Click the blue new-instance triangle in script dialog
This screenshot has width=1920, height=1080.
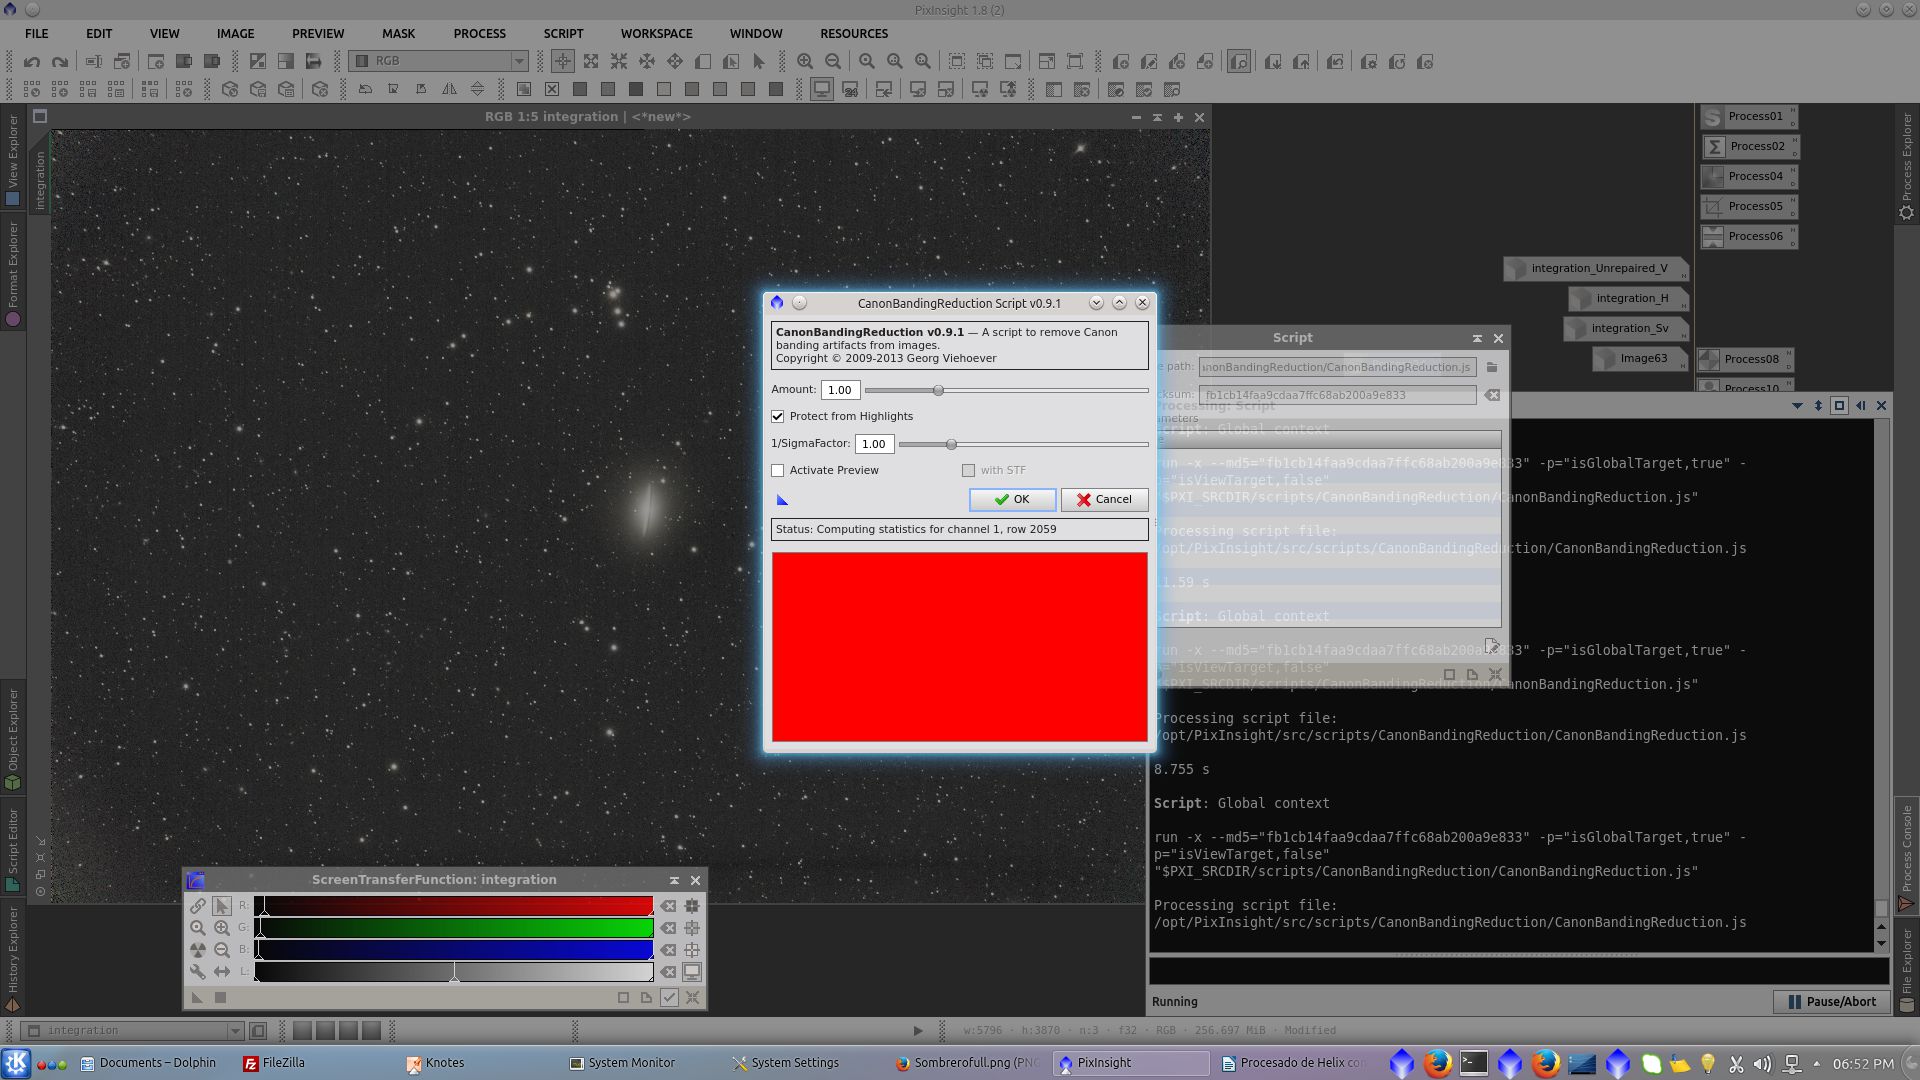coord(782,500)
